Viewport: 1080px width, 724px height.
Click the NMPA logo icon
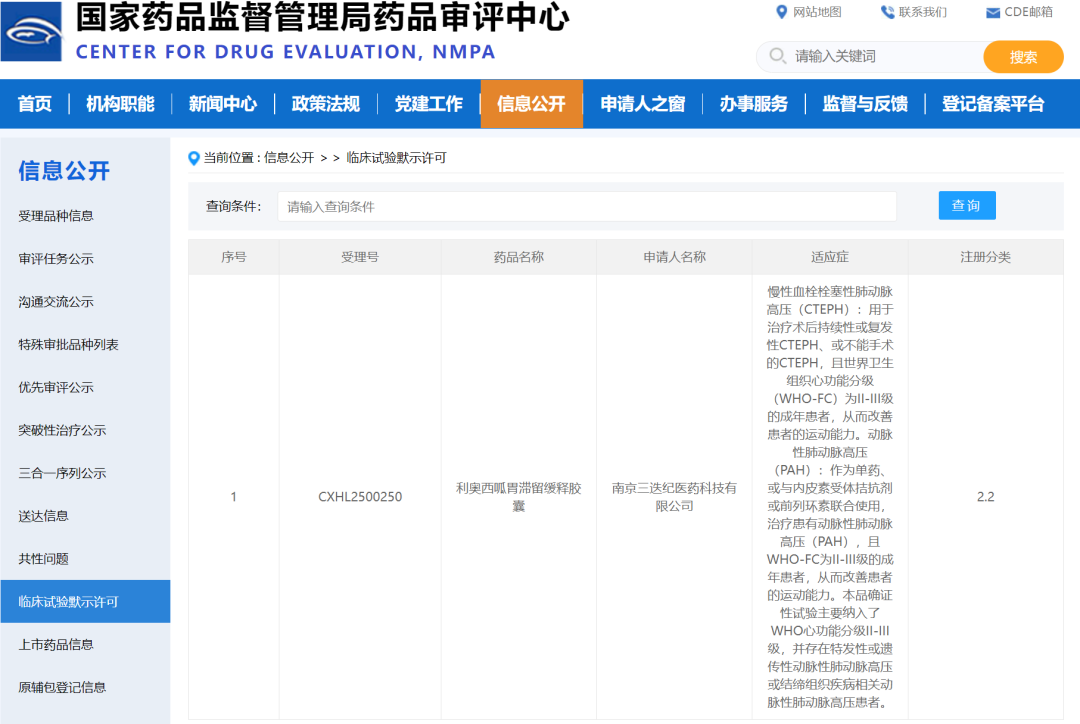click(31, 31)
